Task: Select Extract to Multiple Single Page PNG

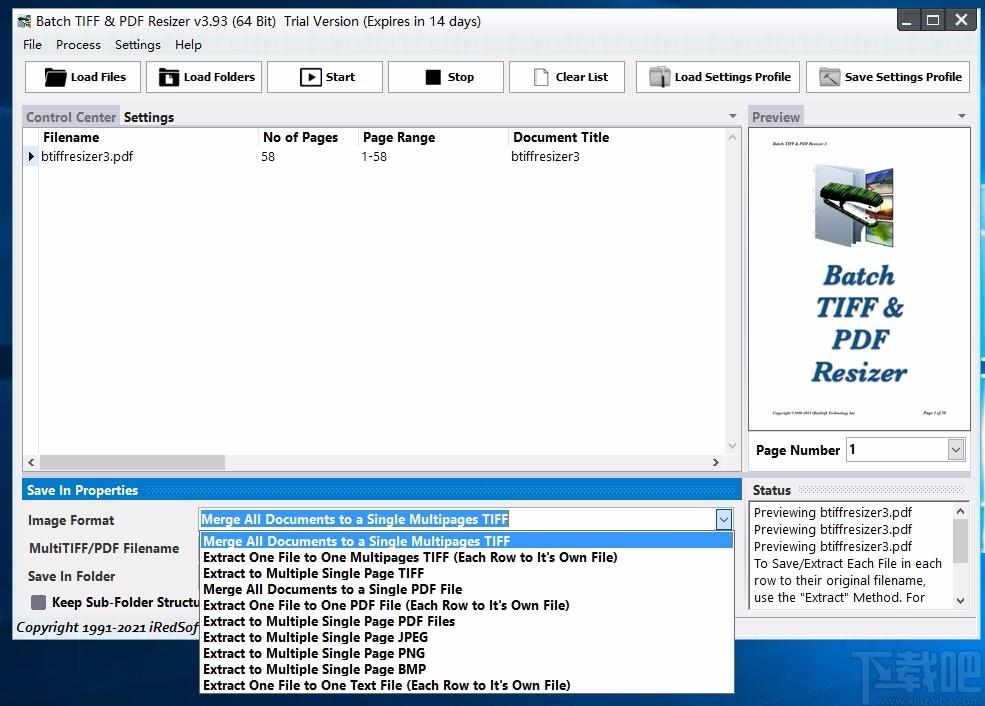Action: pyautogui.click(x=467, y=653)
